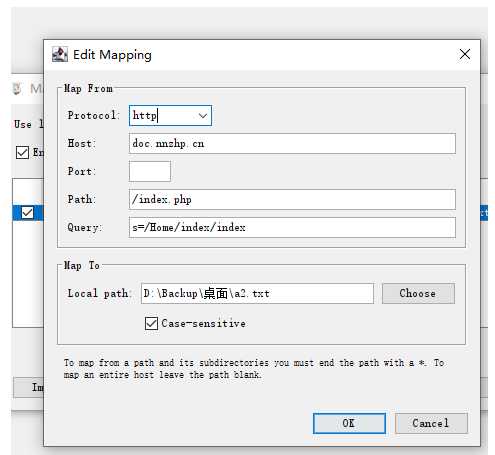Click the Query field with s=/Home/index/index

[x=292, y=227]
